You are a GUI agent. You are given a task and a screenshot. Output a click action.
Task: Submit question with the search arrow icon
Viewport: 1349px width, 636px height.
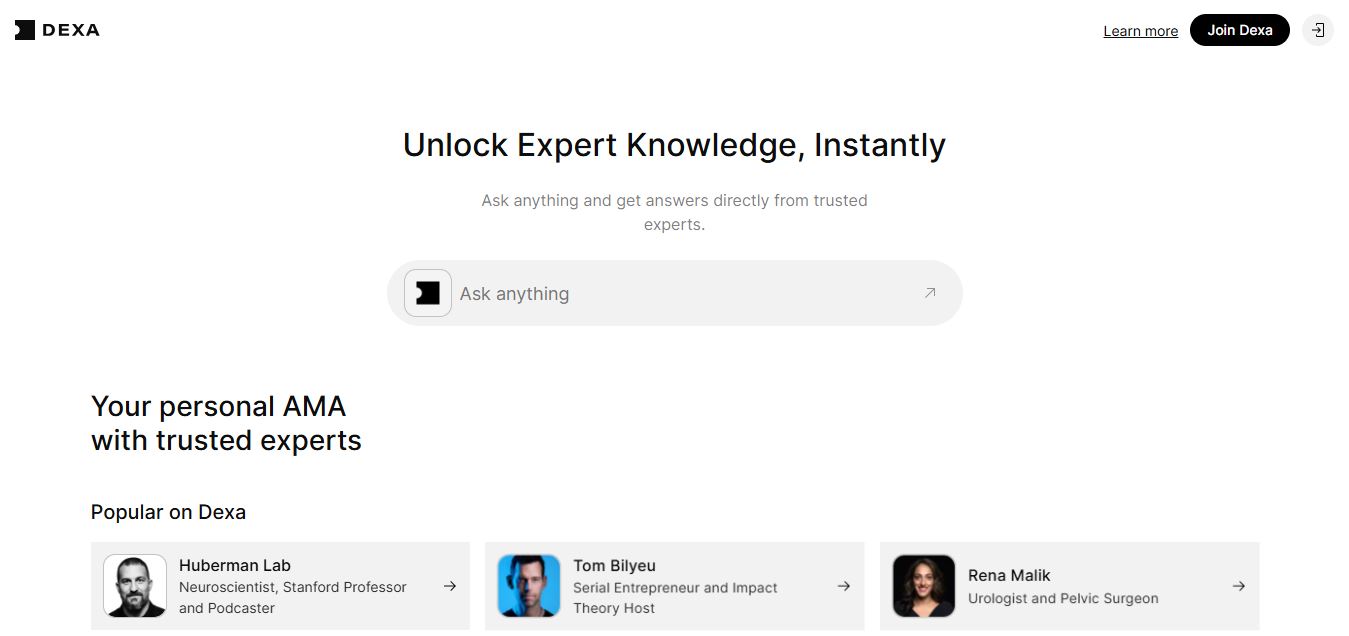pyautogui.click(x=930, y=293)
